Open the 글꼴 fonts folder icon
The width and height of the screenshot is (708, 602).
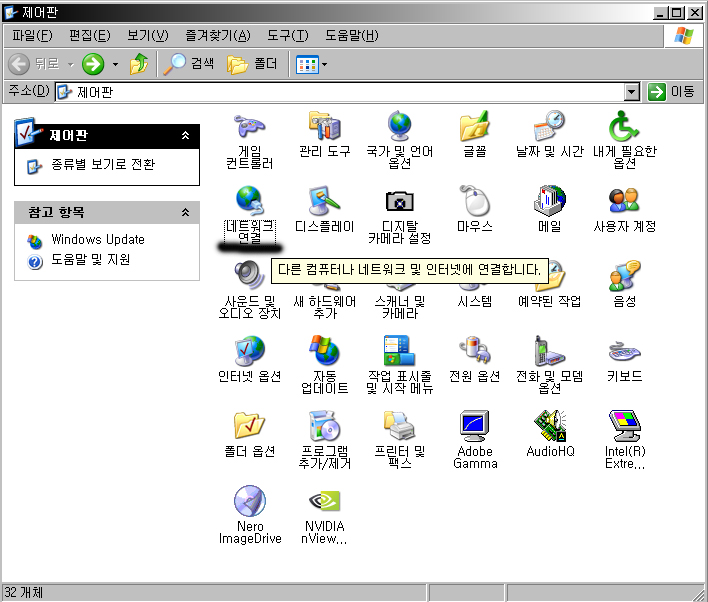pyautogui.click(x=475, y=126)
